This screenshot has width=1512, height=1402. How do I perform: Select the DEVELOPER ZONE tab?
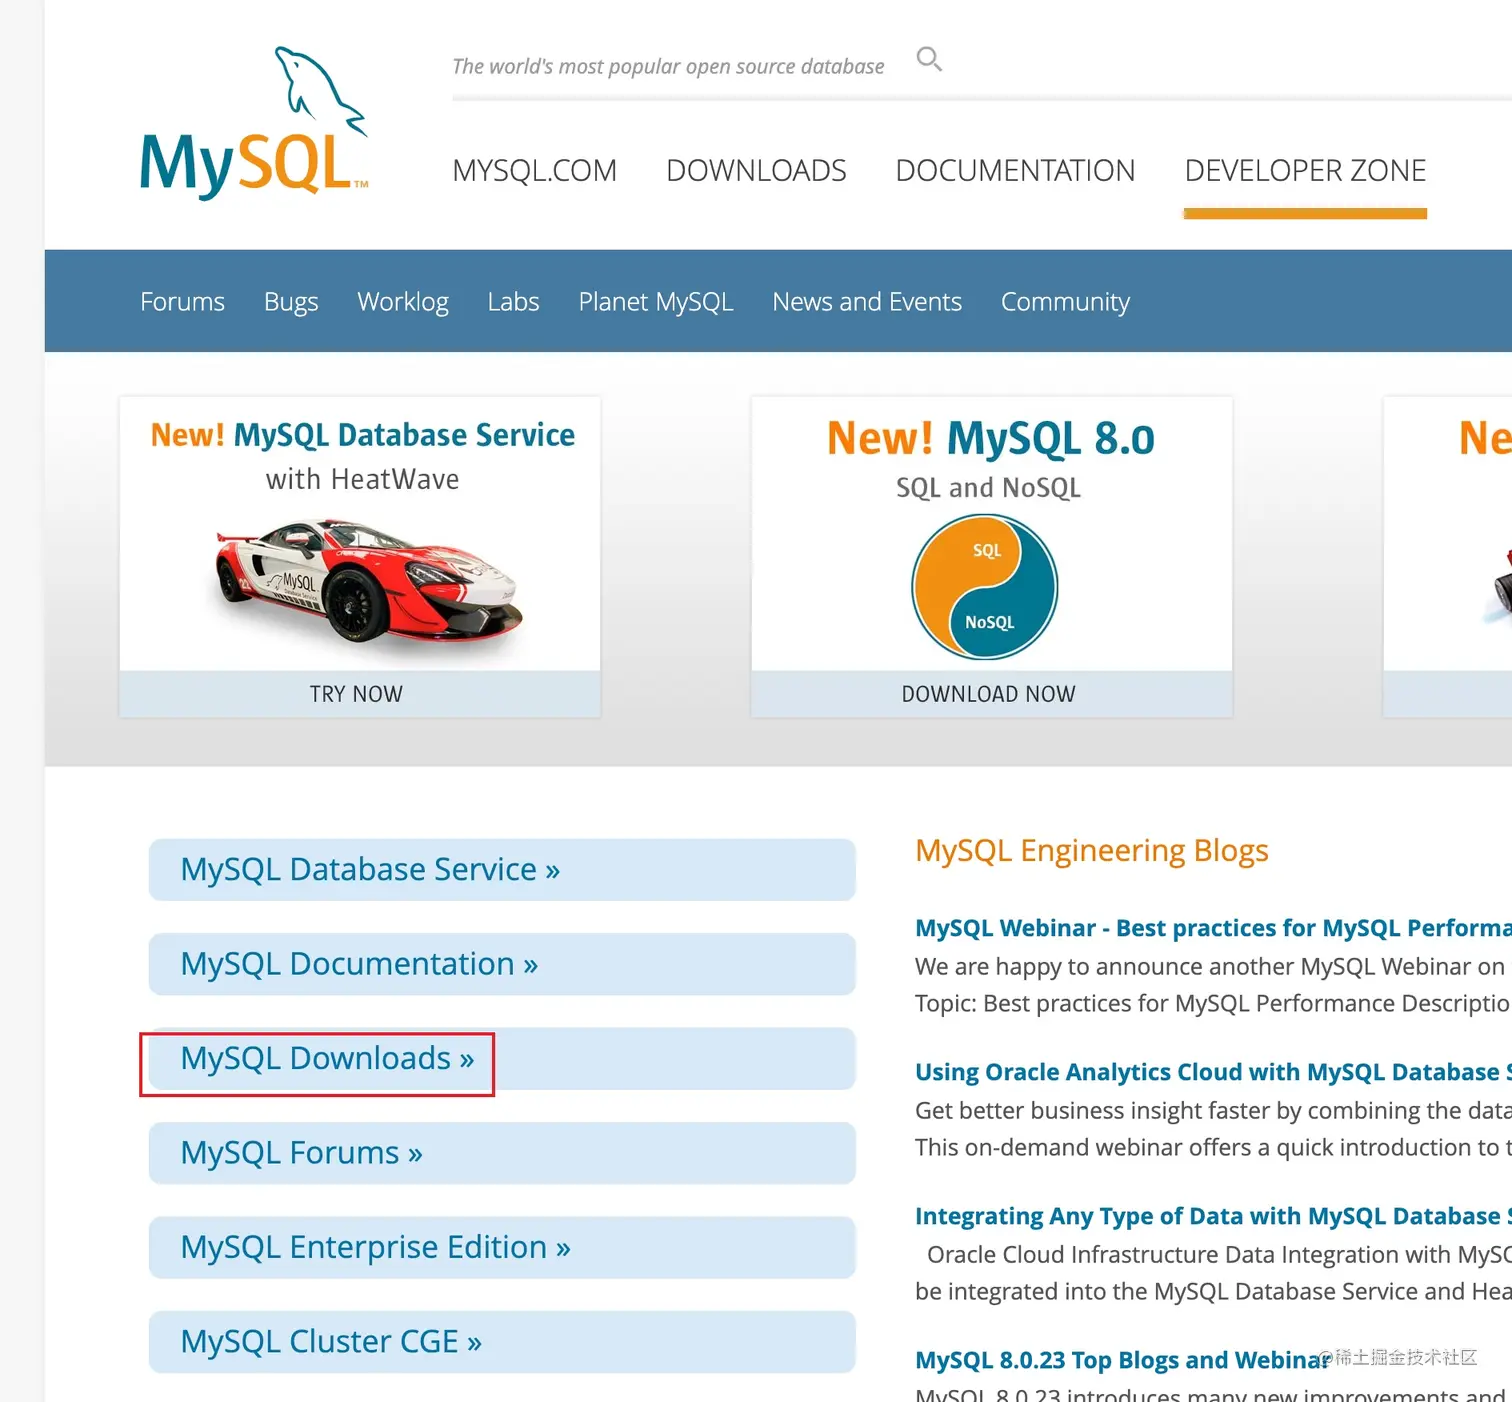click(1305, 171)
